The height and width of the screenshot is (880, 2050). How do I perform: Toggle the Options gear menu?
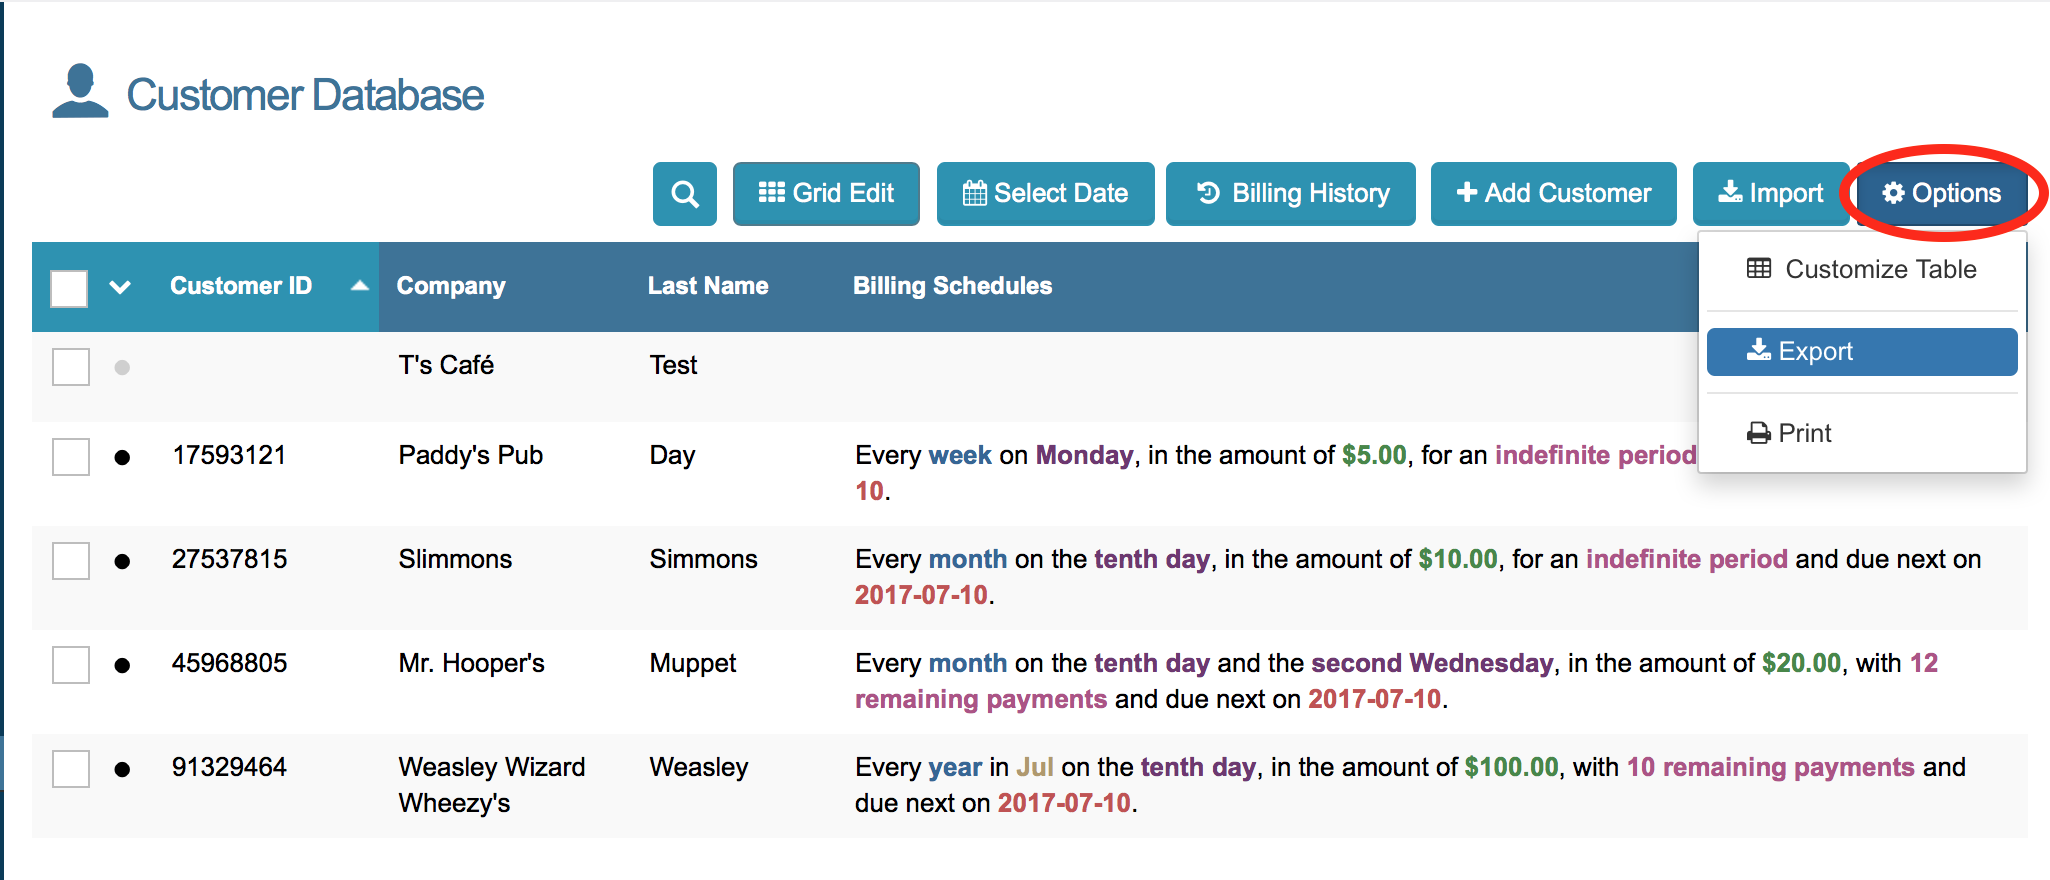click(x=1941, y=194)
